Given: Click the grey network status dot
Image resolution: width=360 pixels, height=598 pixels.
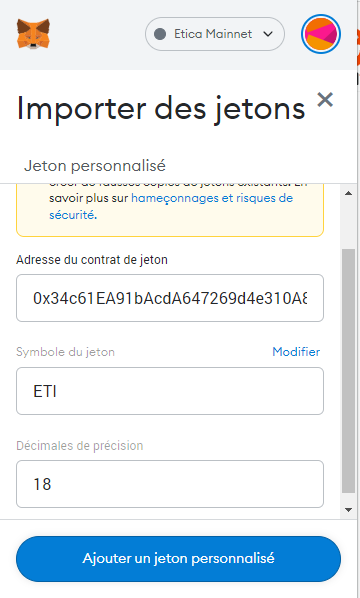Looking at the screenshot, I should coord(160,34).
